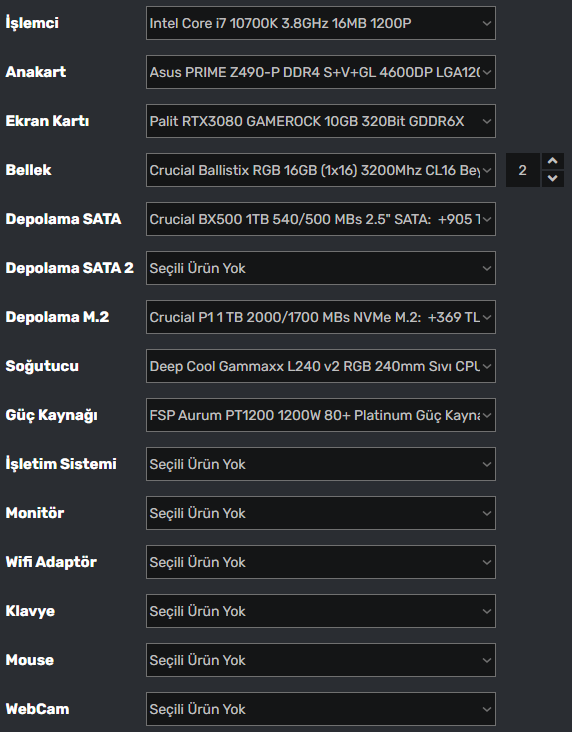Image resolution: width=572 pixels, height=732 pixels.
Task: Click the Bellek label
Action: [28, 170]
